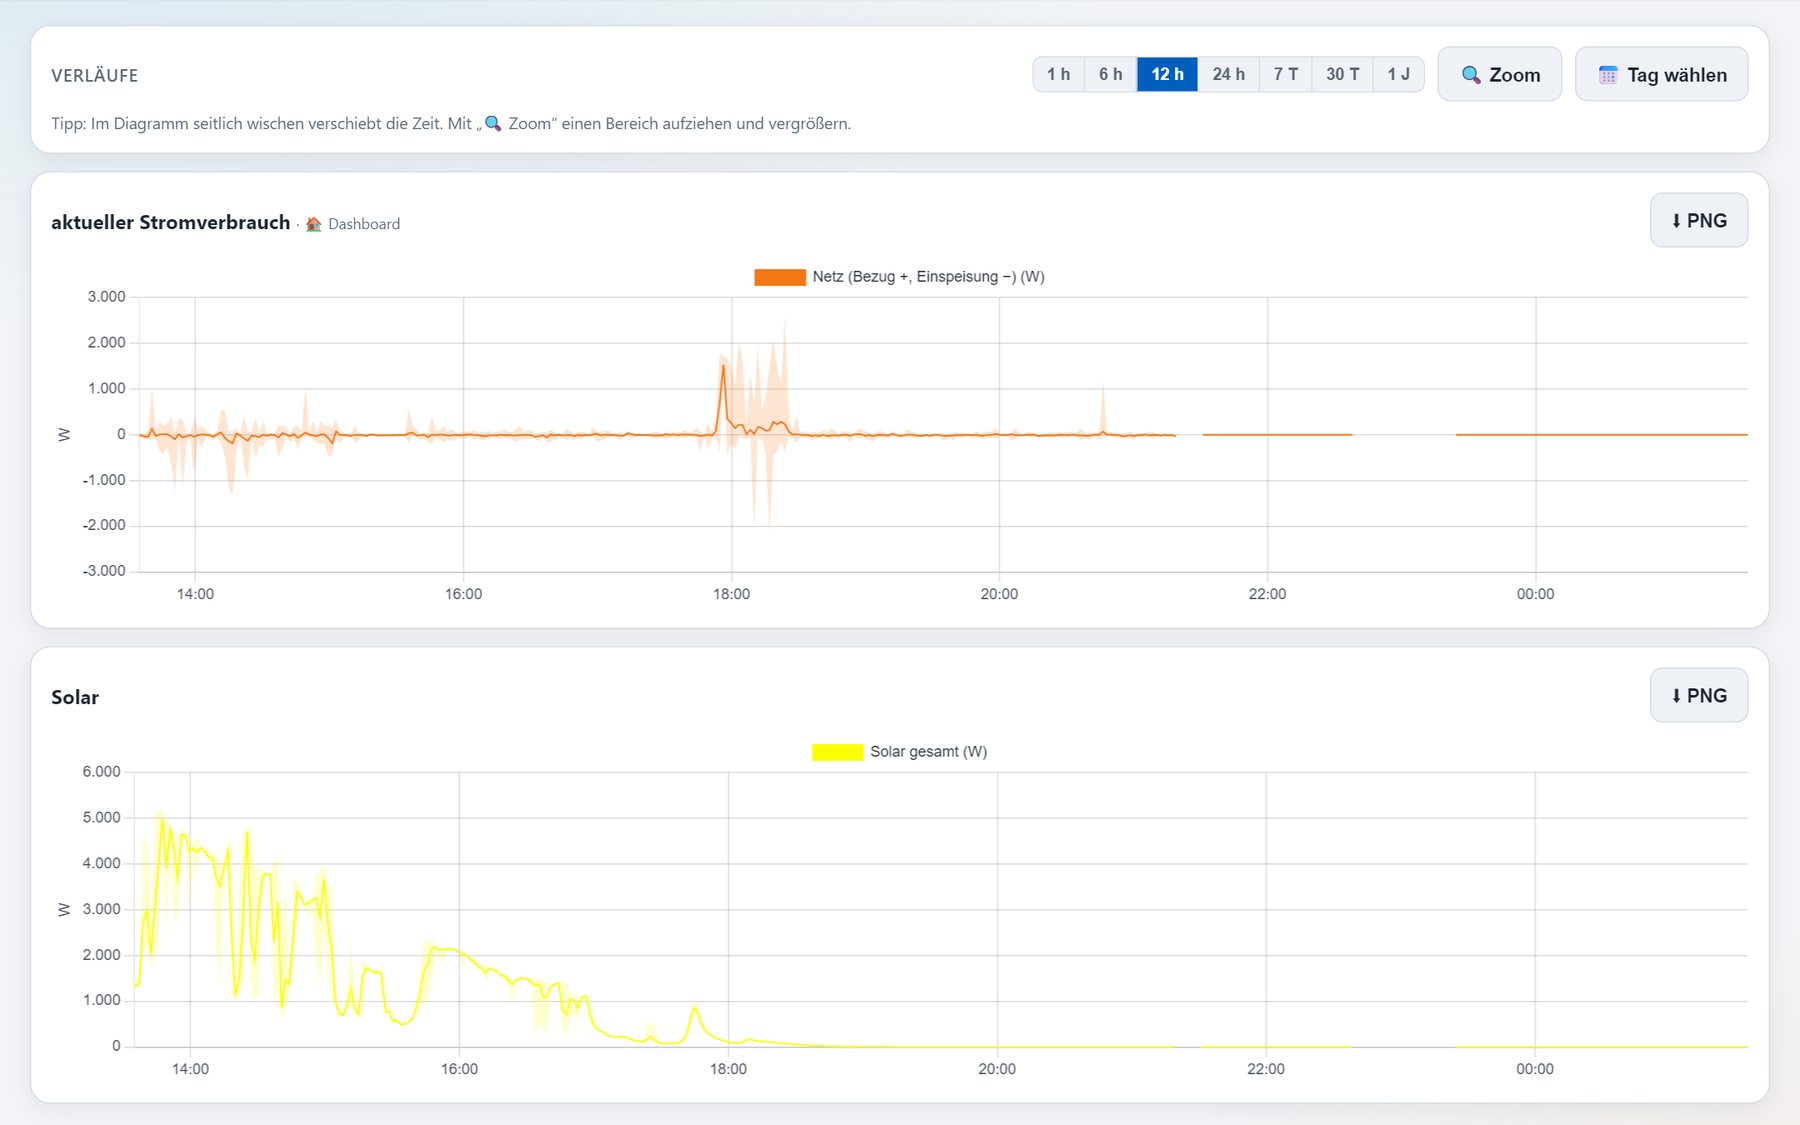Screen dimensions: 1800x1125
Task: Open the Tag wählen date picker
Action: 1662,74
